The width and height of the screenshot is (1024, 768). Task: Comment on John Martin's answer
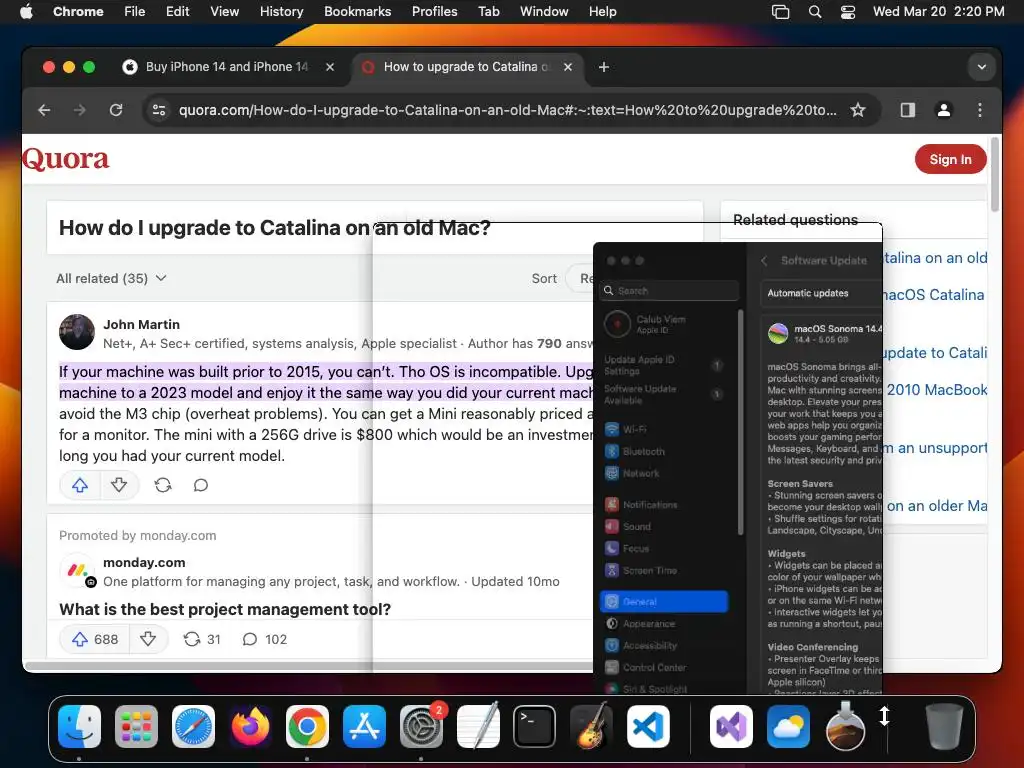(x=200, y=485)
